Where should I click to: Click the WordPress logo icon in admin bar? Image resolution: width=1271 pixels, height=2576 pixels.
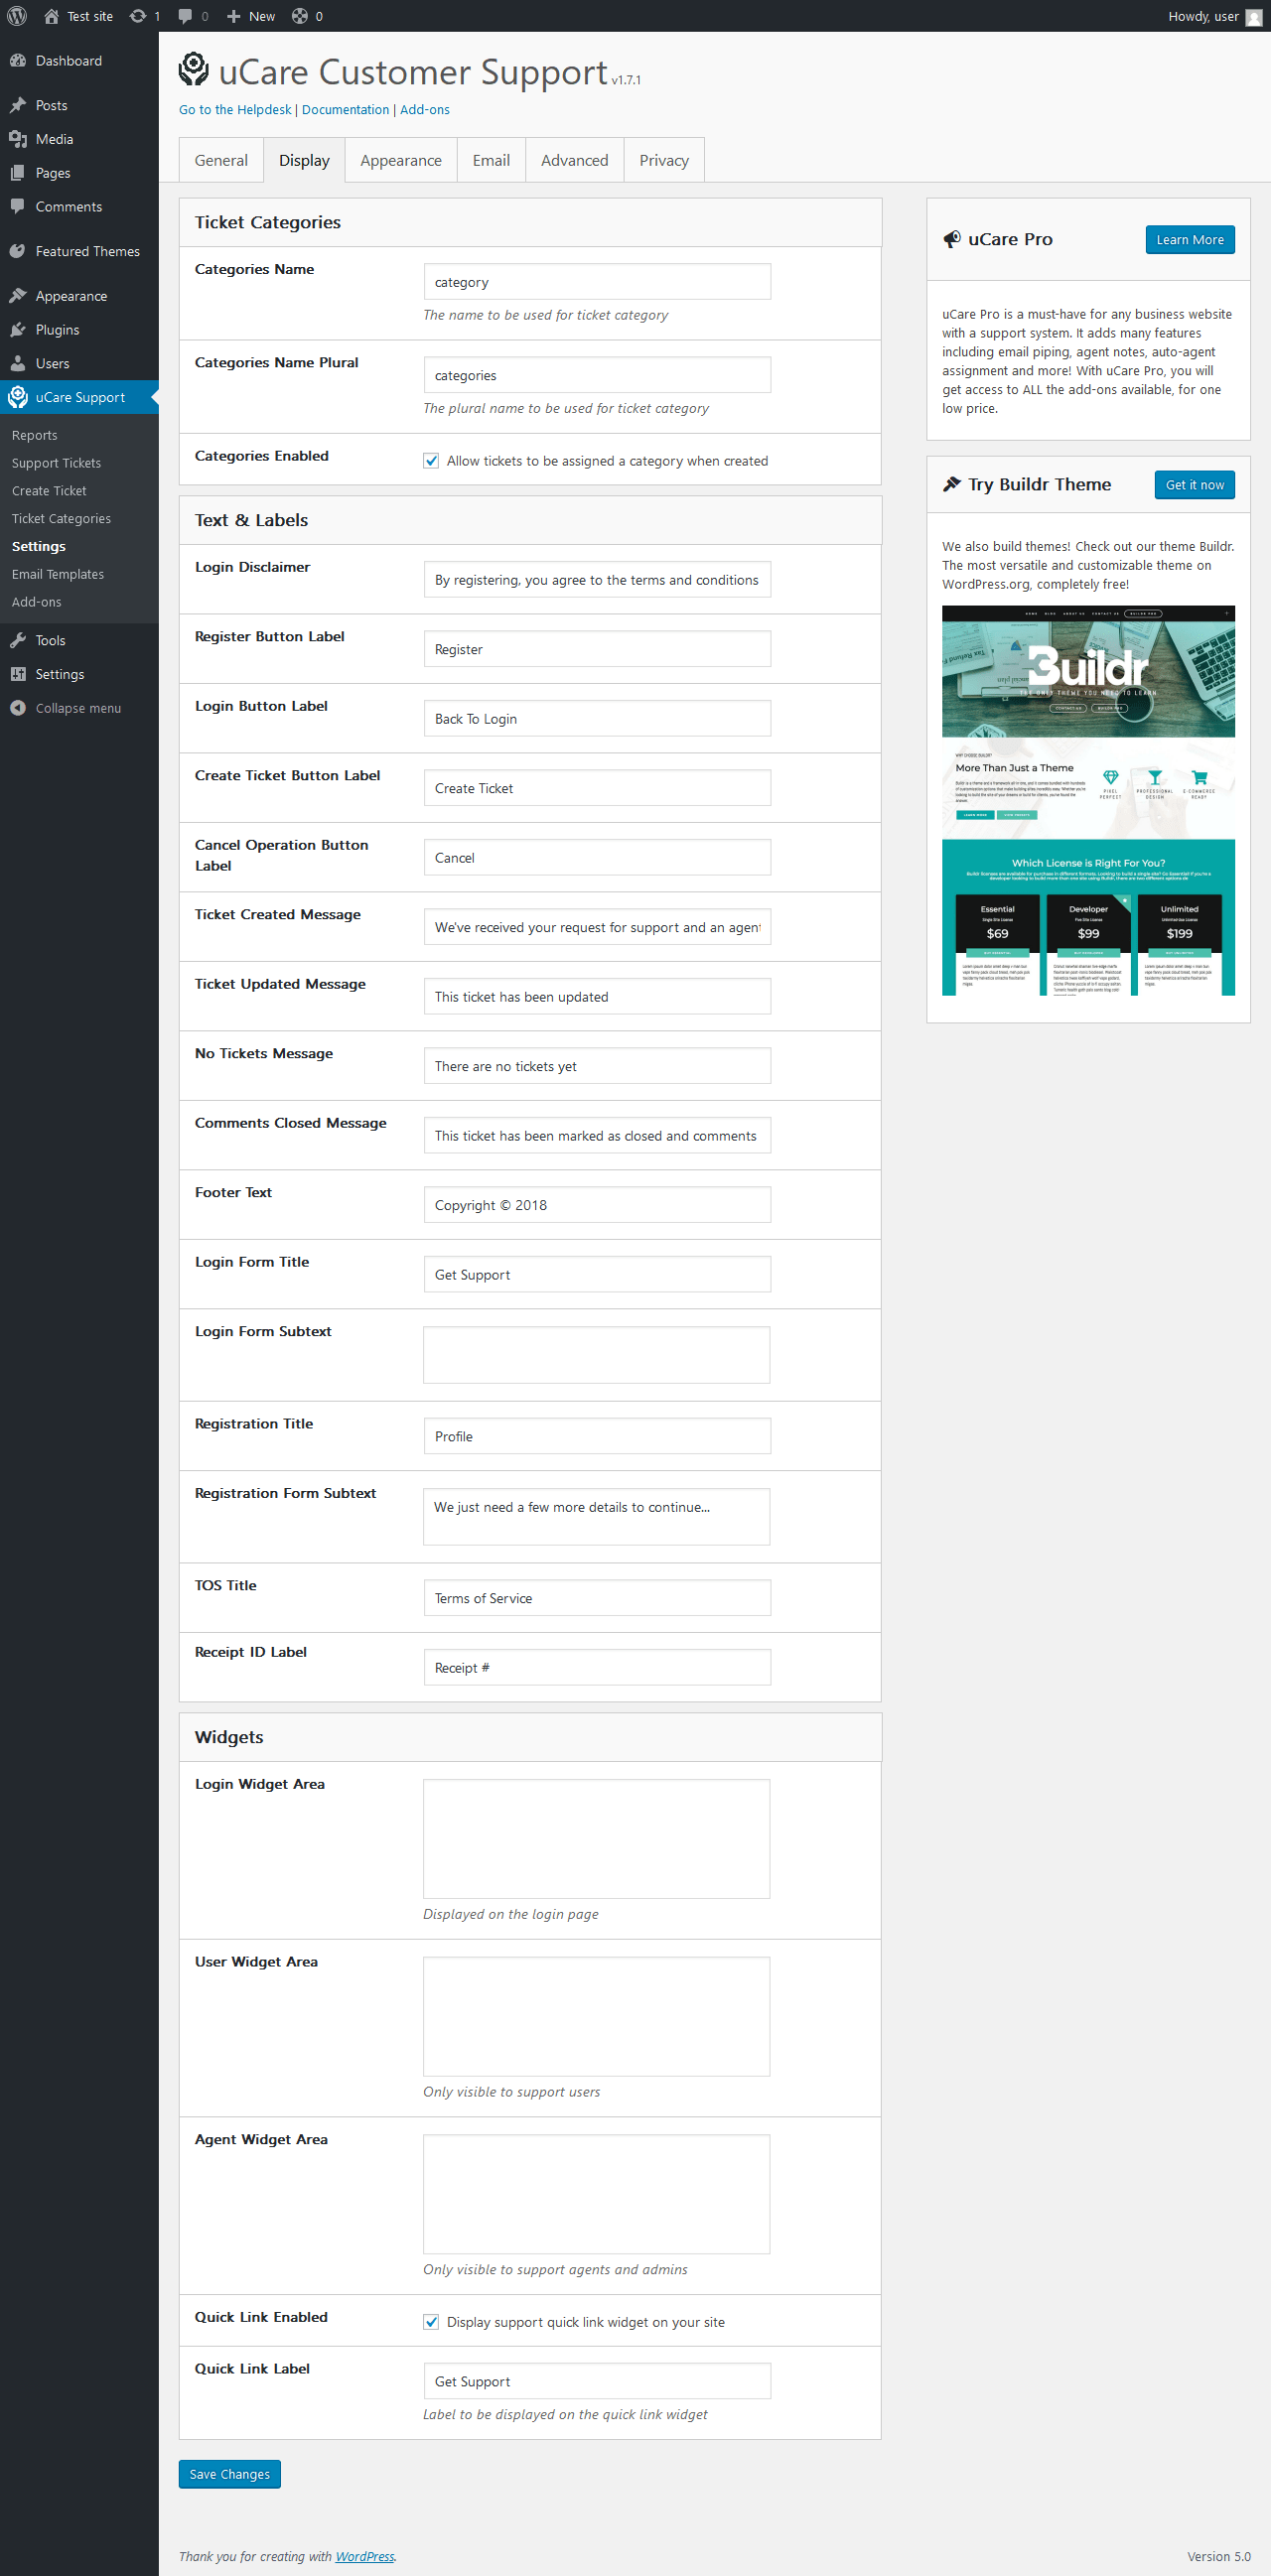tap(16, 16)
